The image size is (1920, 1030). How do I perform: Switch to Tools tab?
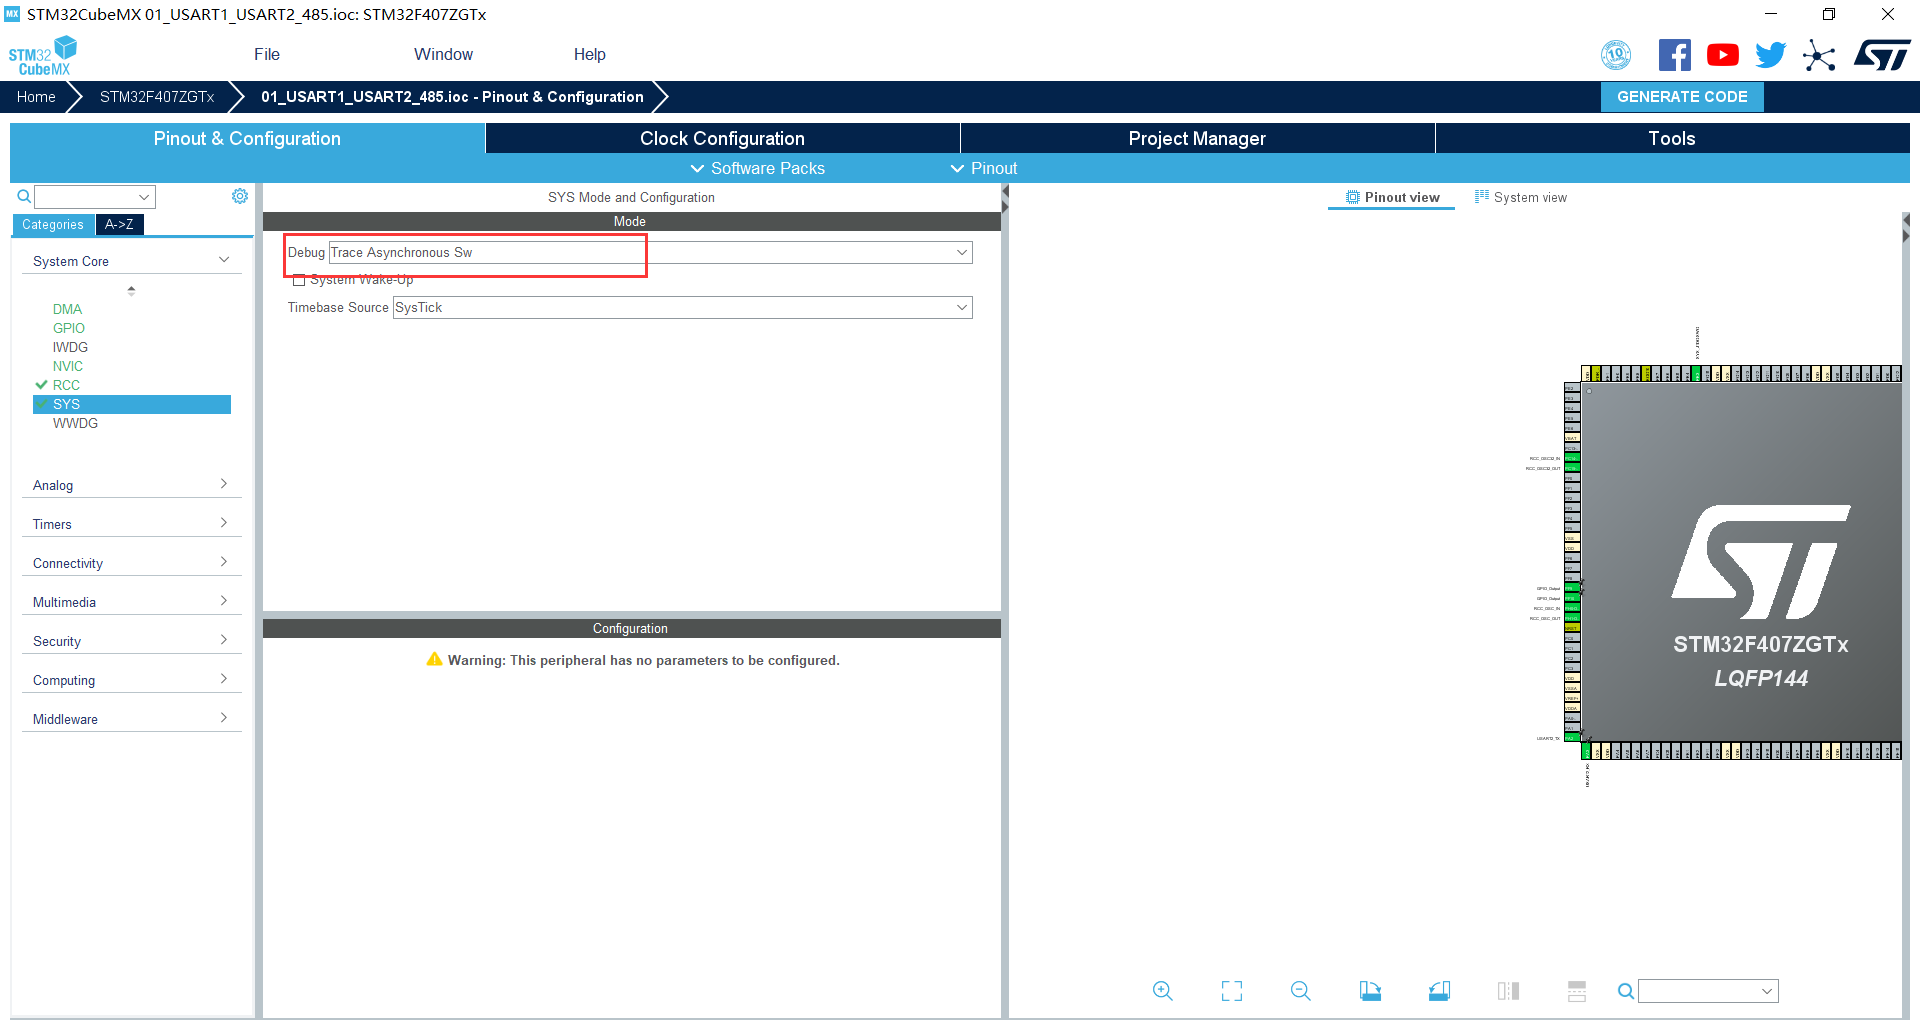pyautogui.click(x=1672, y=138)
